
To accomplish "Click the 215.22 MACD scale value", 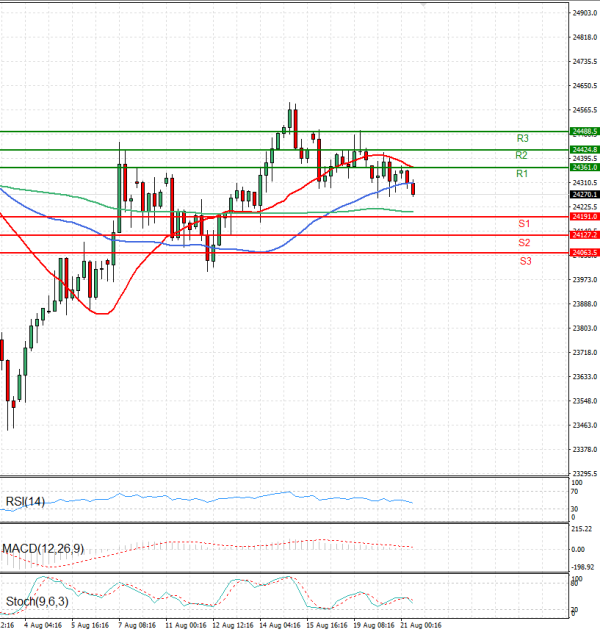I will point(582,529).
